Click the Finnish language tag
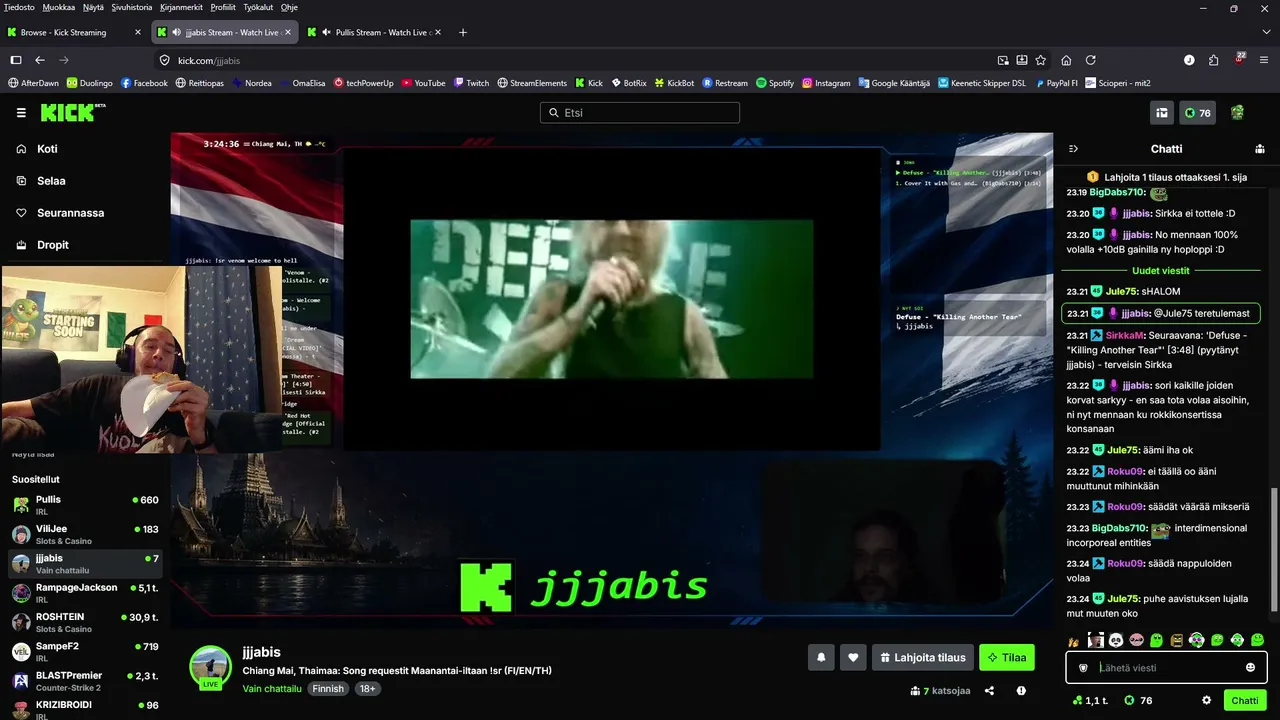The image size is (1280, 720). coord(328,689)
